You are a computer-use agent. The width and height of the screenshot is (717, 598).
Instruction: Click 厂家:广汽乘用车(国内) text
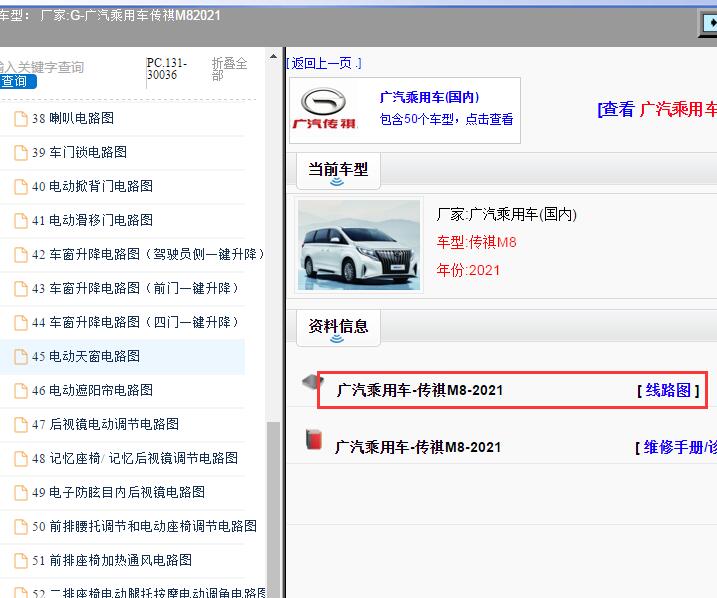[x=507, y=214]
